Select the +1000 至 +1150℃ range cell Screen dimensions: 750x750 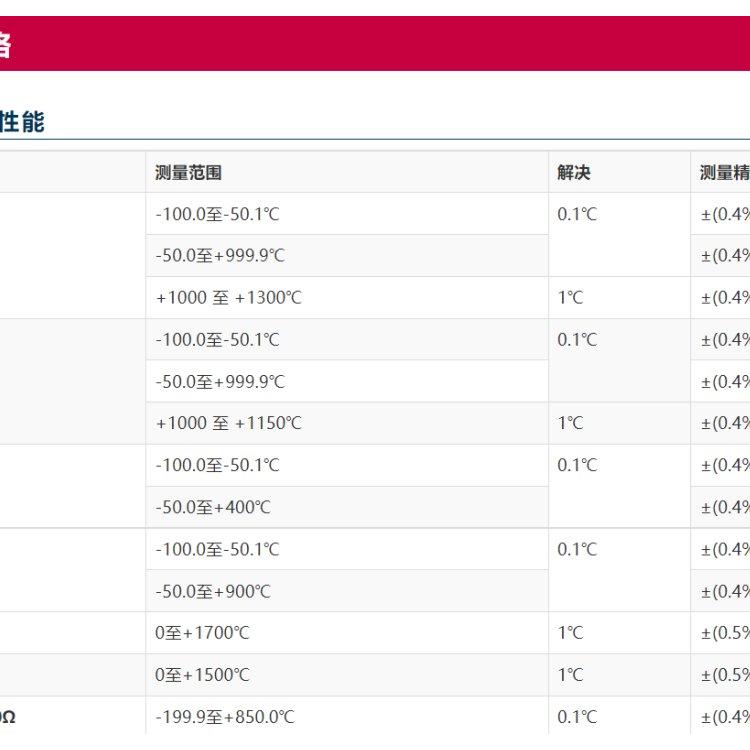tap(347, 423)
